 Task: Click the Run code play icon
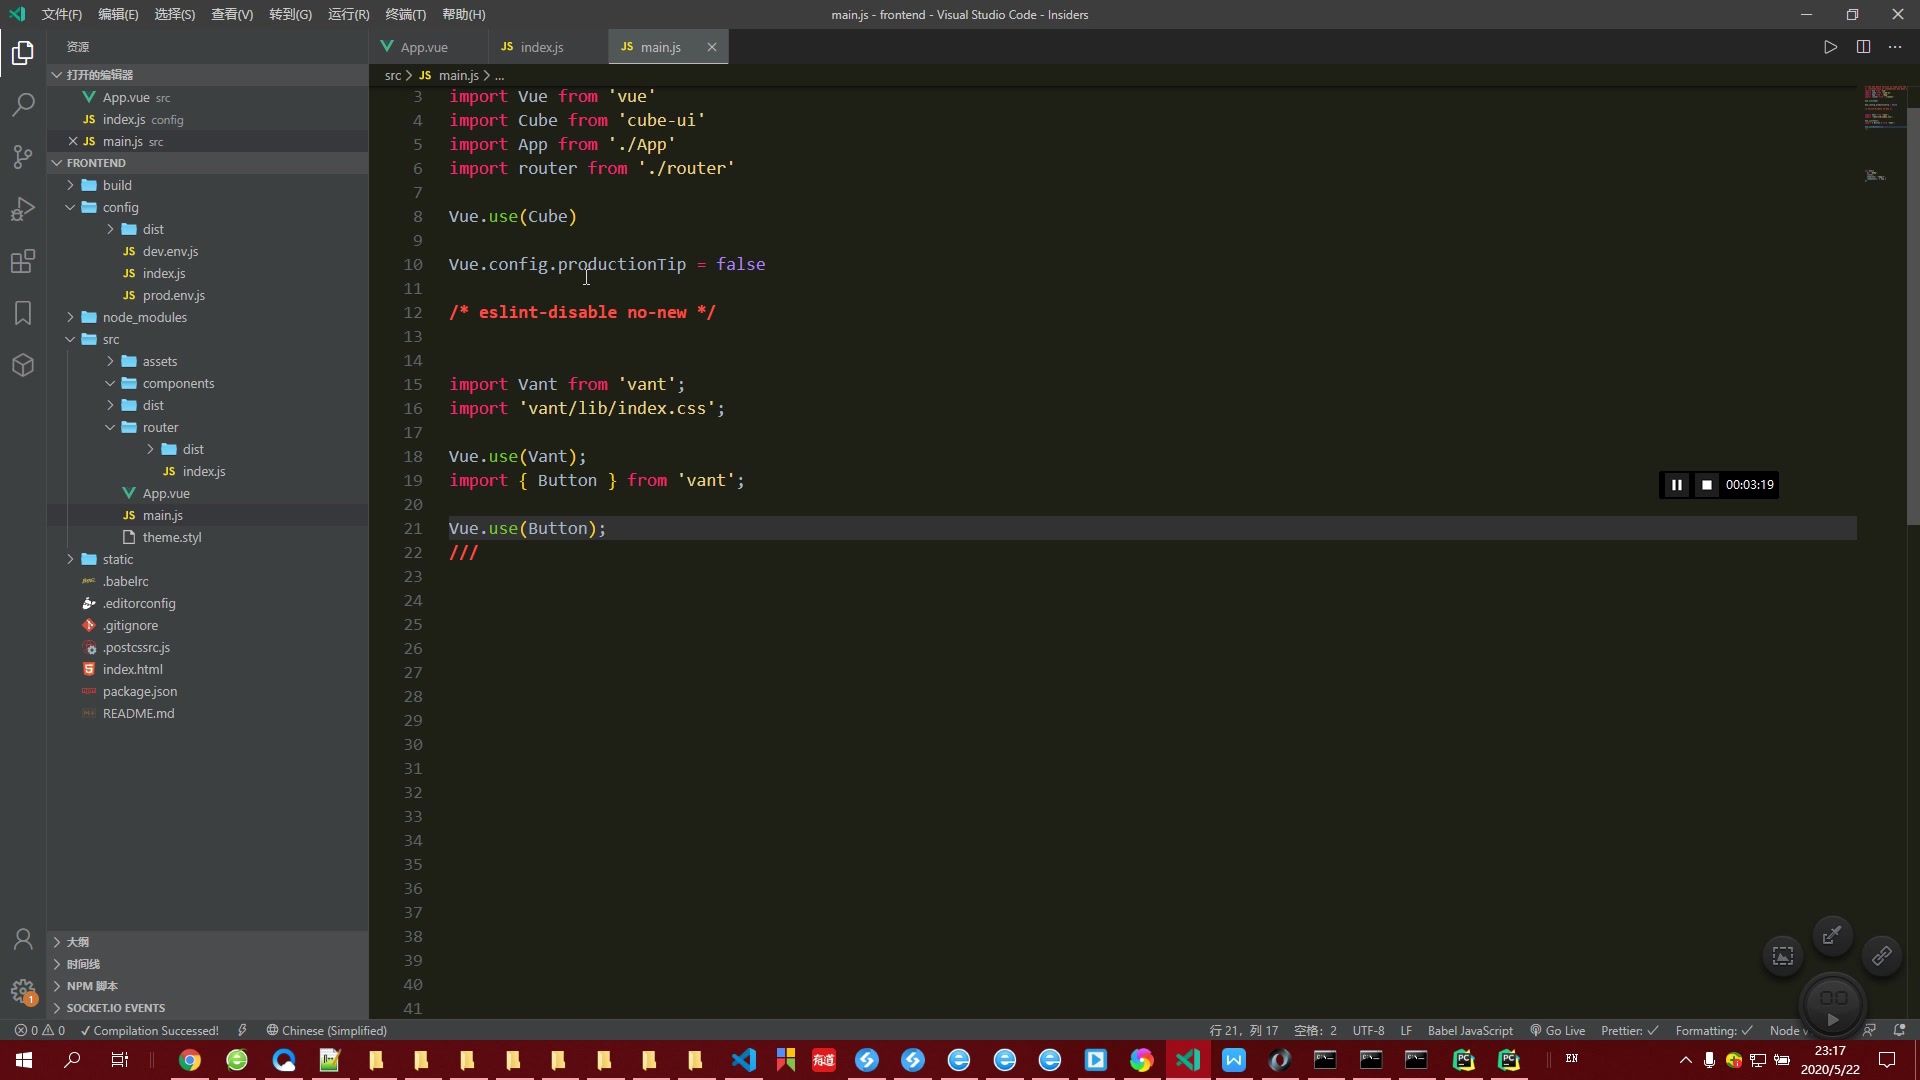(1830, 47)
